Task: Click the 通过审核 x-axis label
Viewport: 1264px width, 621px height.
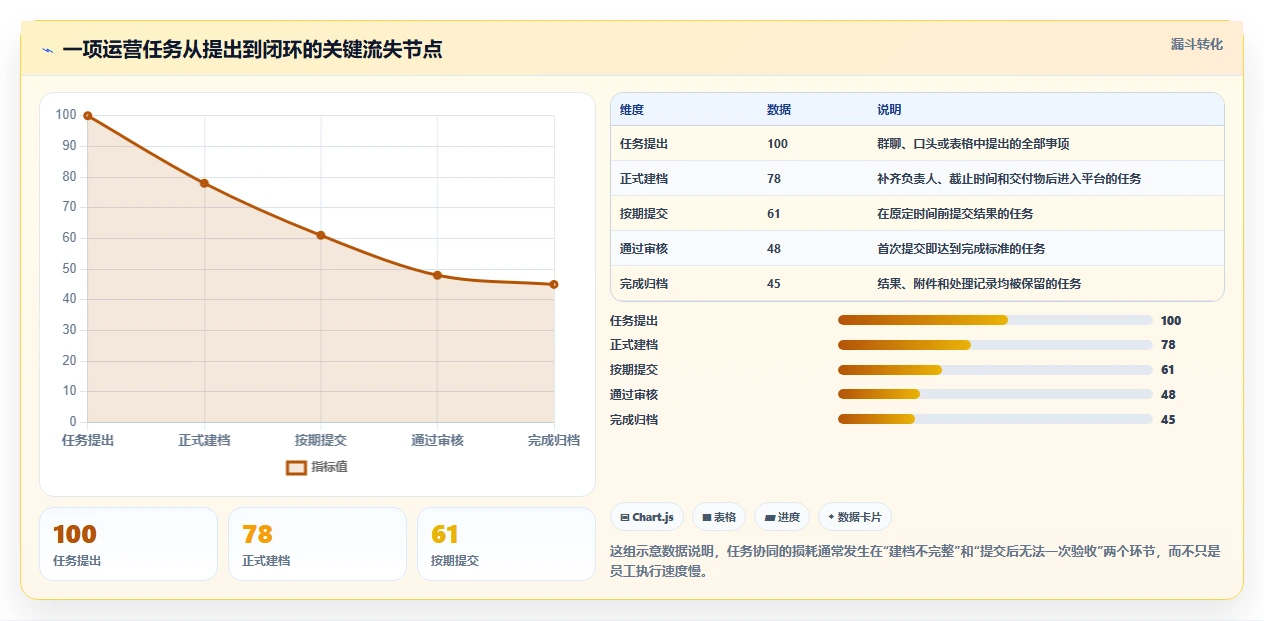Action: tap(437, 440)
